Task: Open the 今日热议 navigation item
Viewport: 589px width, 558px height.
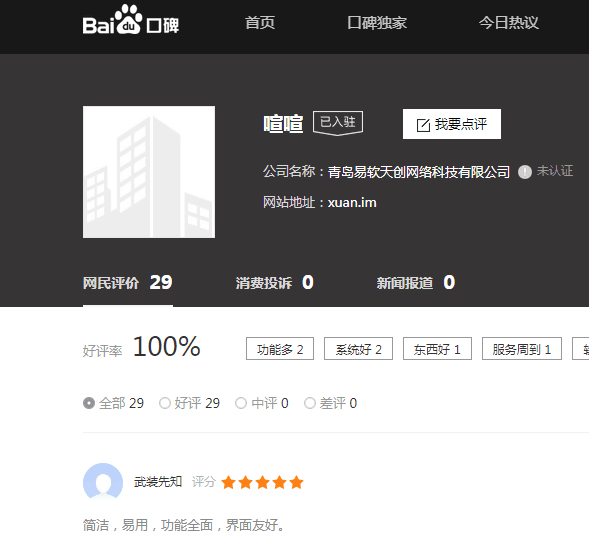Action: click(509, 23)
